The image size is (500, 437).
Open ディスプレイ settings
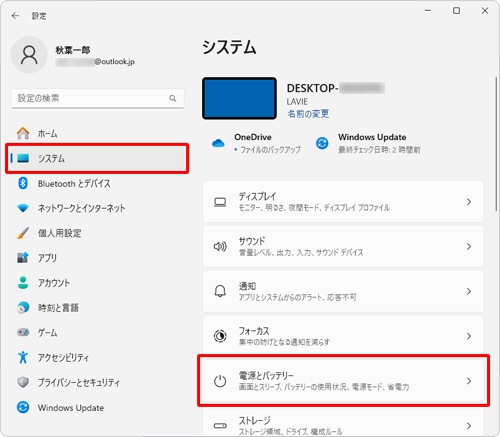(343, 202)
